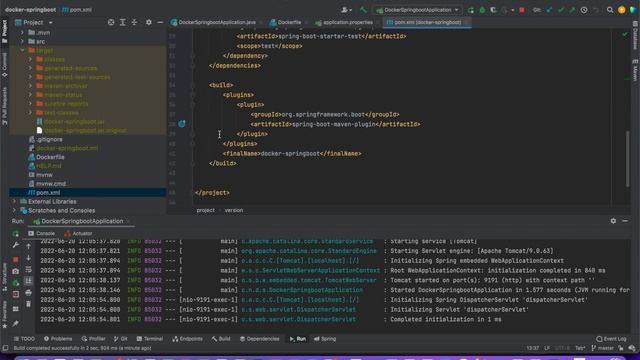Expand the test-classes folder
The image size is (640, 360).
pyautogui.click(x=30, y=112)
